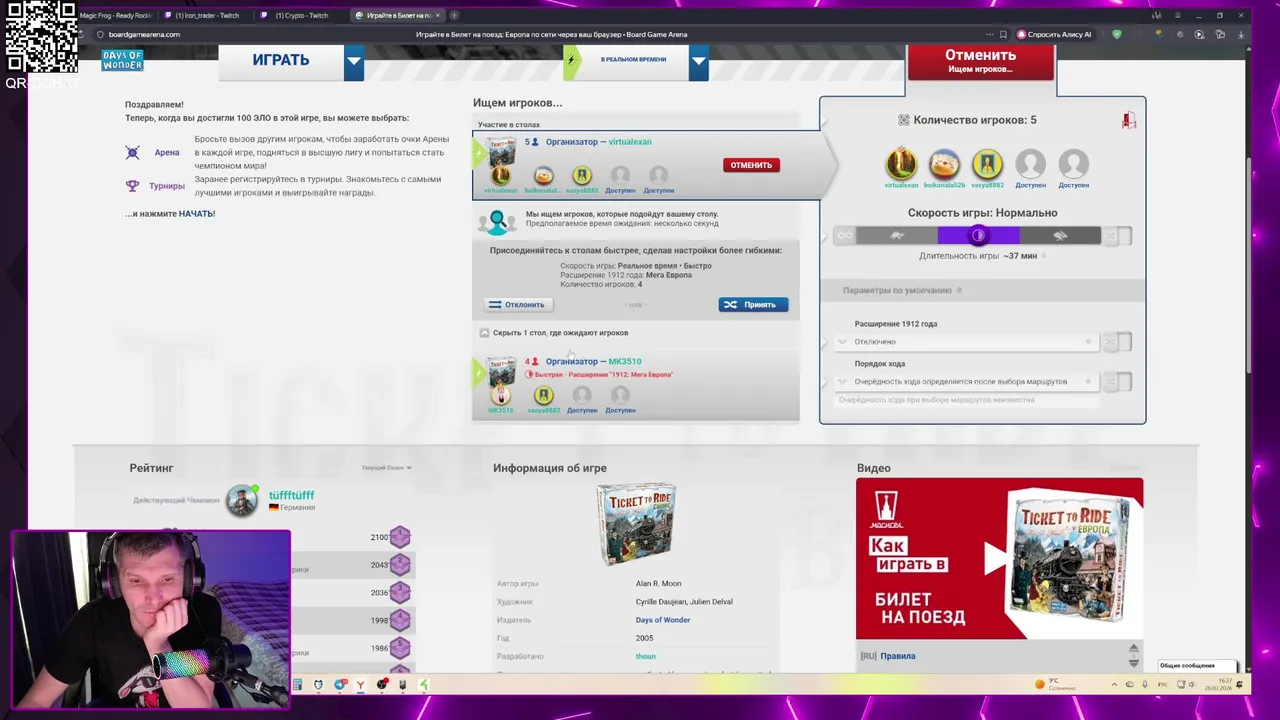This screenshot has height=720, width=1280.
Task: Click the weather icon in the taskbar
Action: (1039, 684)
